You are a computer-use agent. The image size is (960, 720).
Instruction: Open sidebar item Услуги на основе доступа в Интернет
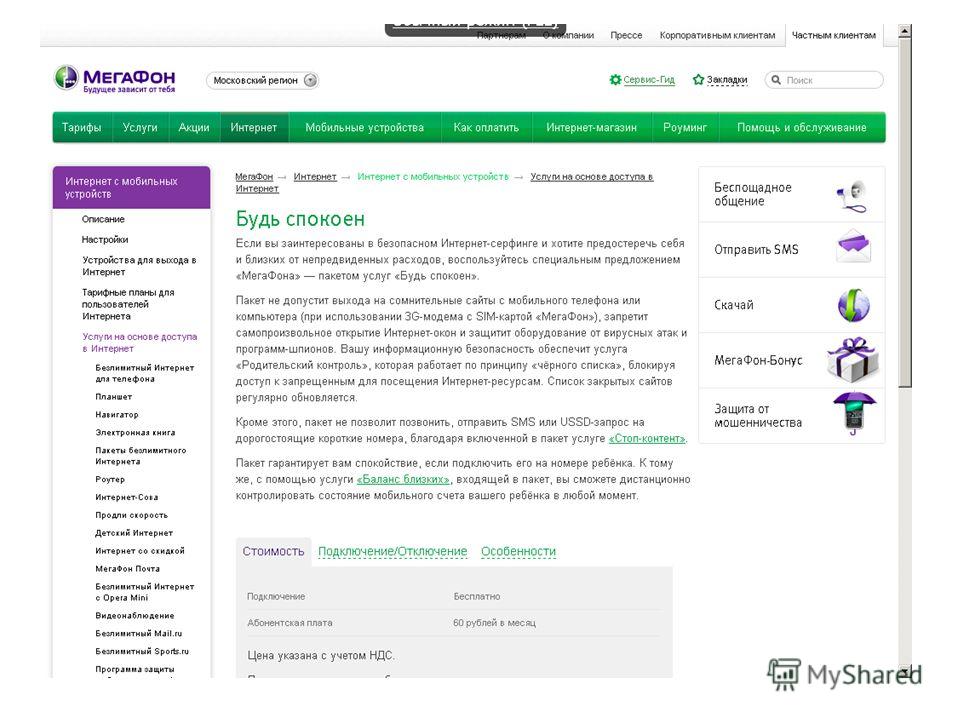click(x=140, y=342)
